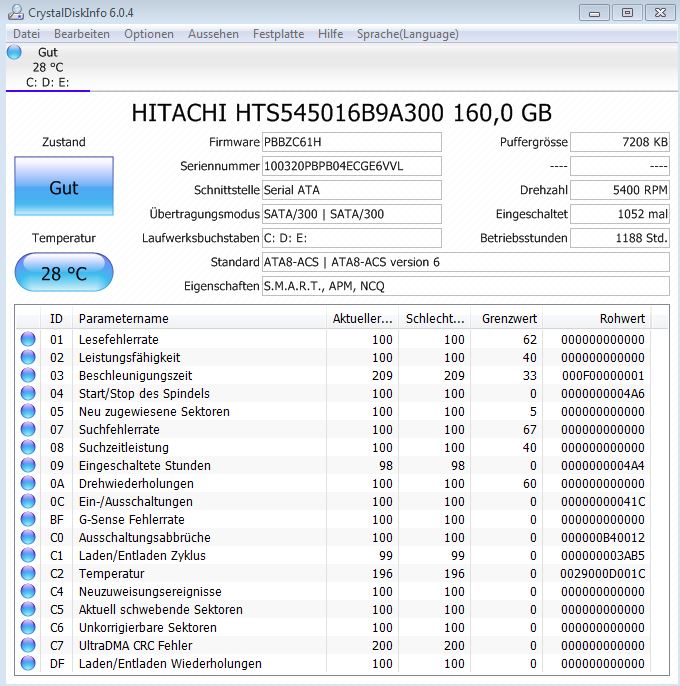Image resolution: width=680 pixels, height=686 pixels.
Task: Click the status icon for Beschleunigungszeit
Action: [x=28, y=375]
